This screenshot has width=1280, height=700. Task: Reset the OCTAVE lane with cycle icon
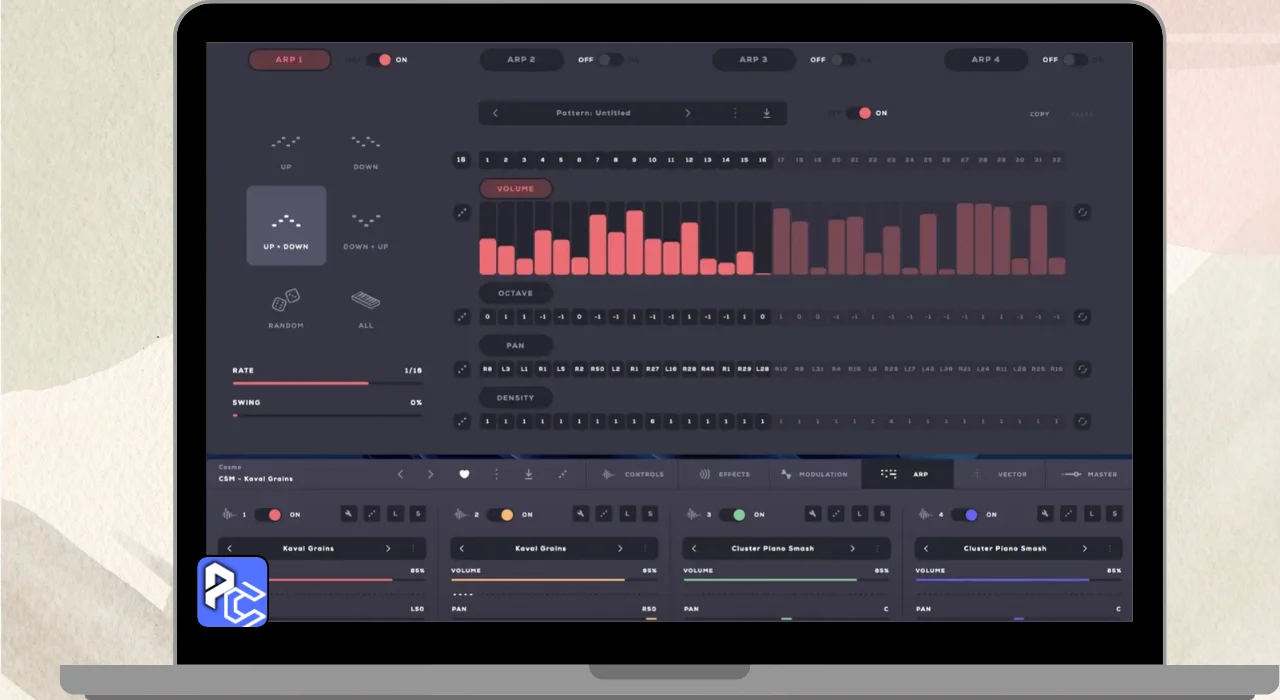tap(1082, 317)
